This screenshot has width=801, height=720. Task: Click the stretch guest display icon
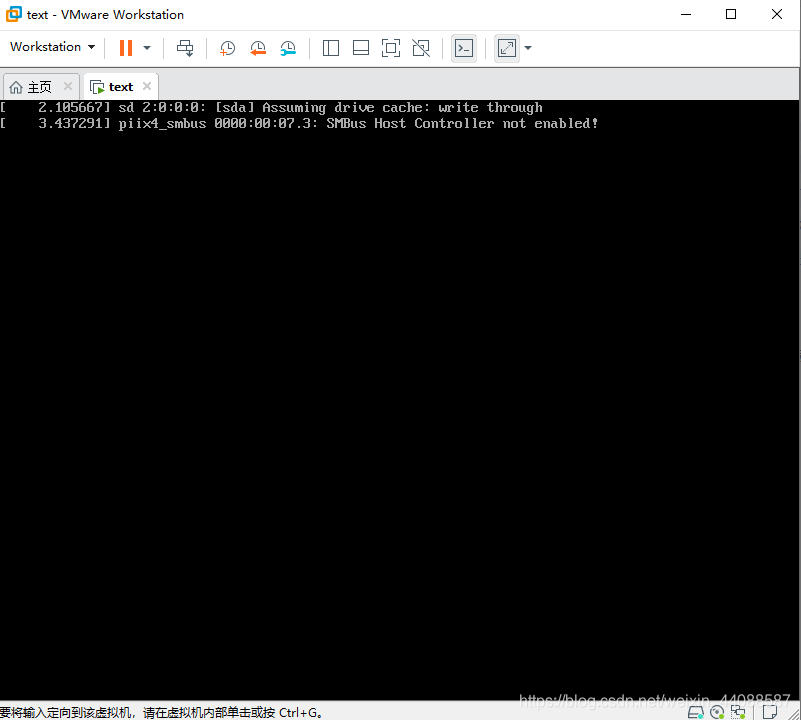[507, 48]
